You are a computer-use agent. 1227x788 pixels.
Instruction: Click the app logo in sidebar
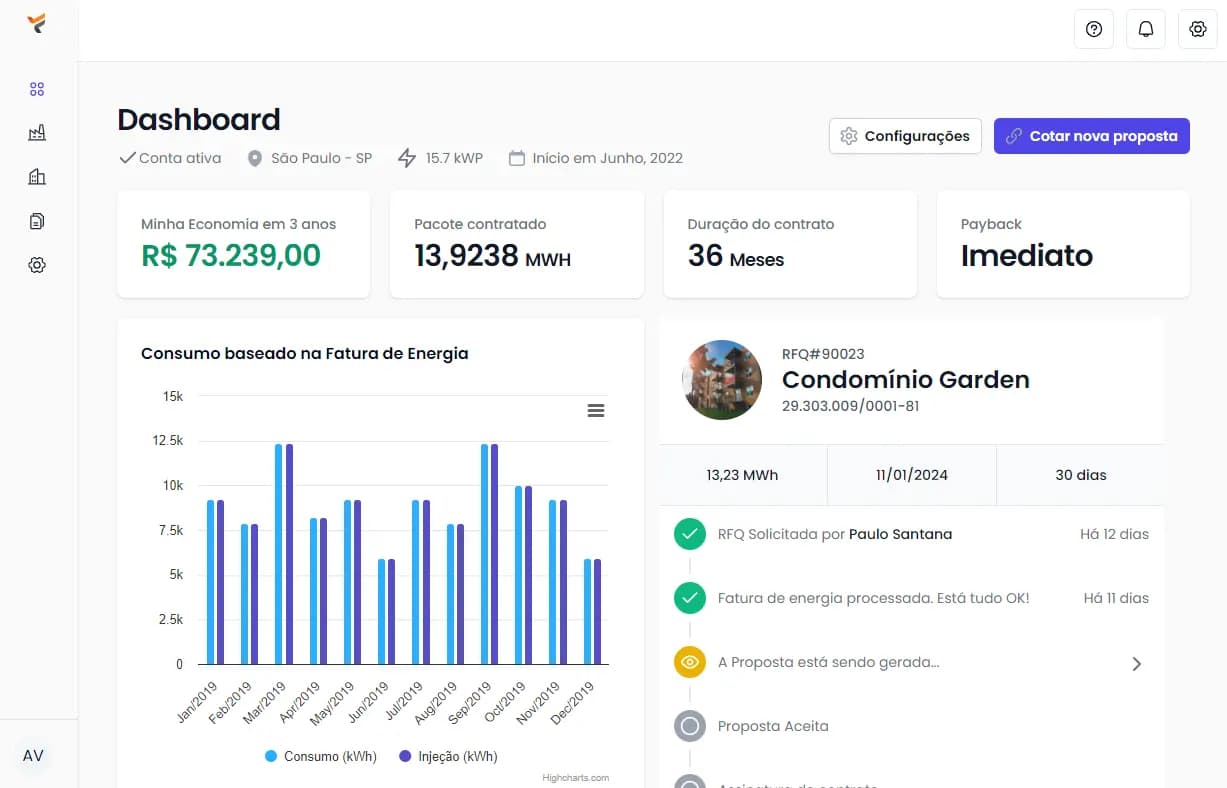pos(37,24)
